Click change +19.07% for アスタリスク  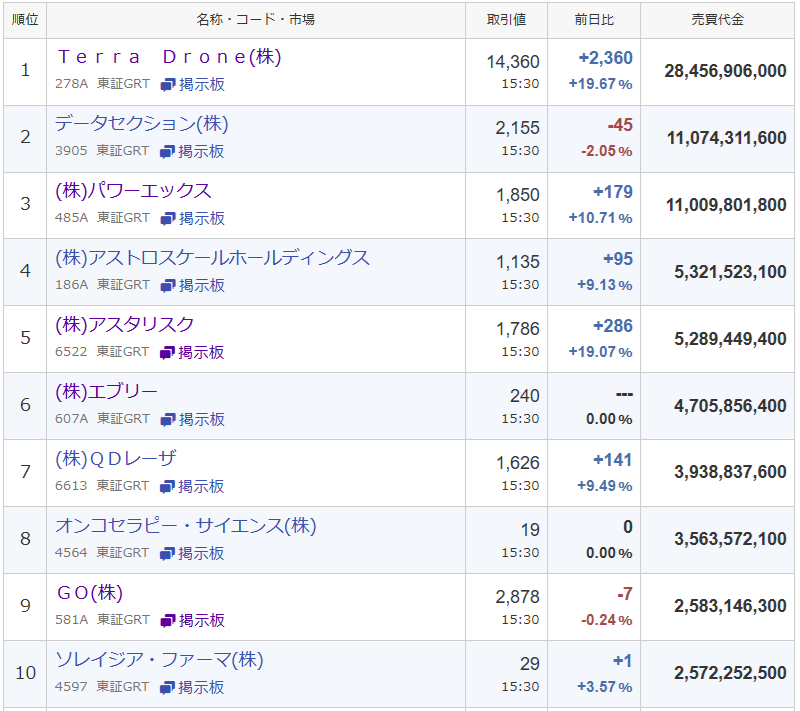[x=601, y=352]
